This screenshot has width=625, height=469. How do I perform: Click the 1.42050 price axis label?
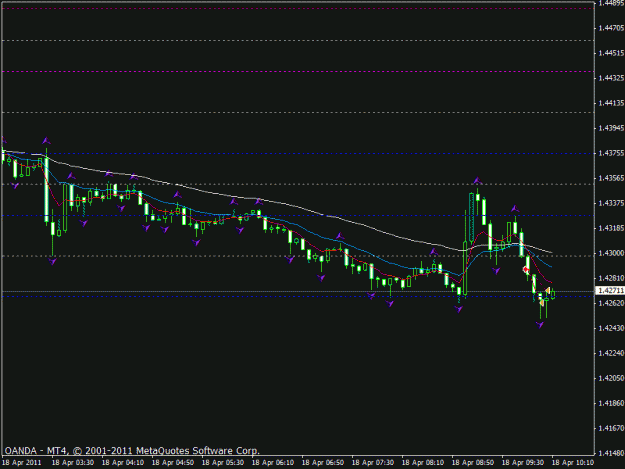coord(611,378)
